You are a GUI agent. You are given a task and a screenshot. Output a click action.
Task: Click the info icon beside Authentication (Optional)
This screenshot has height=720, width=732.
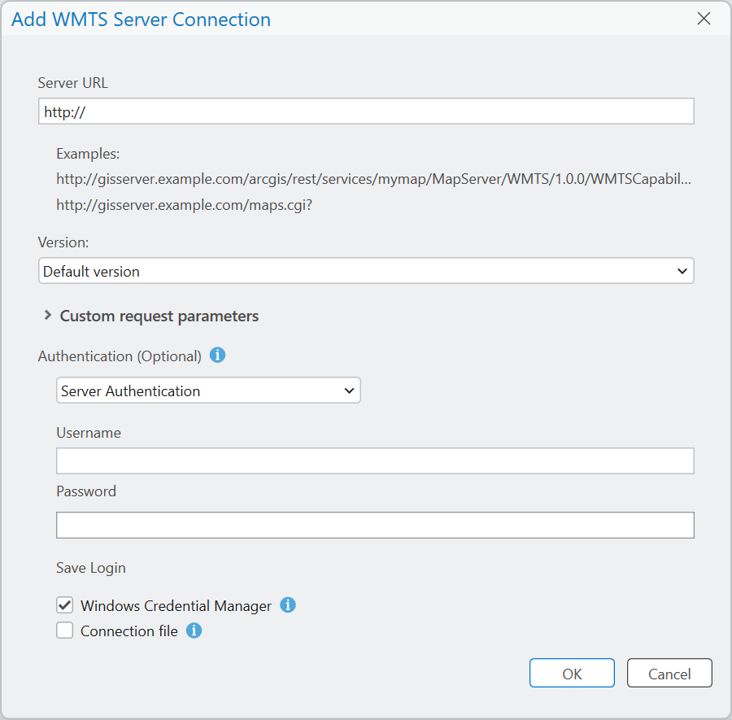click(218, 355)
